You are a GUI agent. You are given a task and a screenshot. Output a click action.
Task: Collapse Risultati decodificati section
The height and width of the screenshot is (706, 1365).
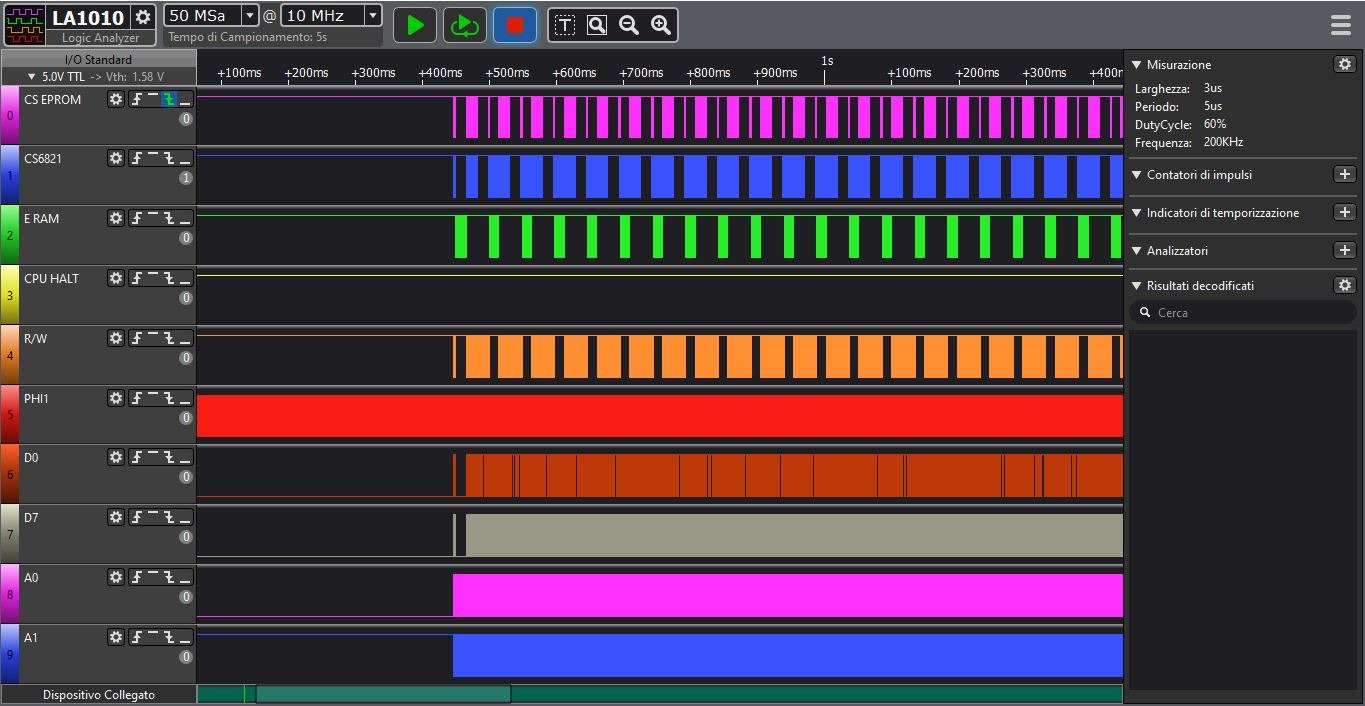pyautogui.click(x=1136, y=285)
